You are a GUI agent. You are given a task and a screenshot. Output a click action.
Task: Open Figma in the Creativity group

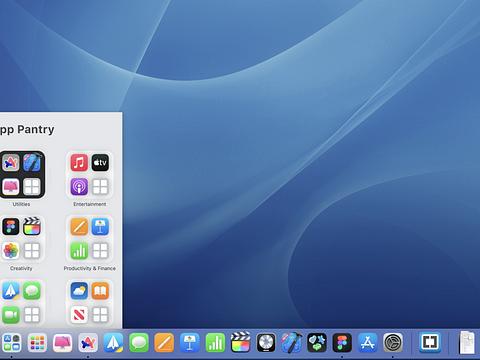(11, 227)
